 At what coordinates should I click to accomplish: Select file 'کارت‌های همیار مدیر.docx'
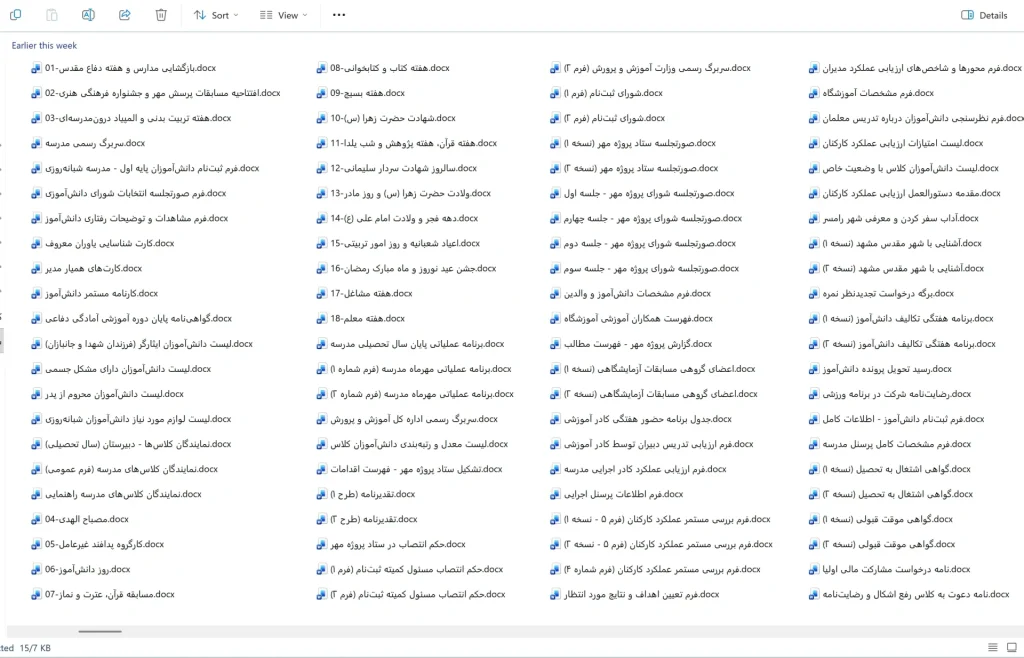(86, 269)
